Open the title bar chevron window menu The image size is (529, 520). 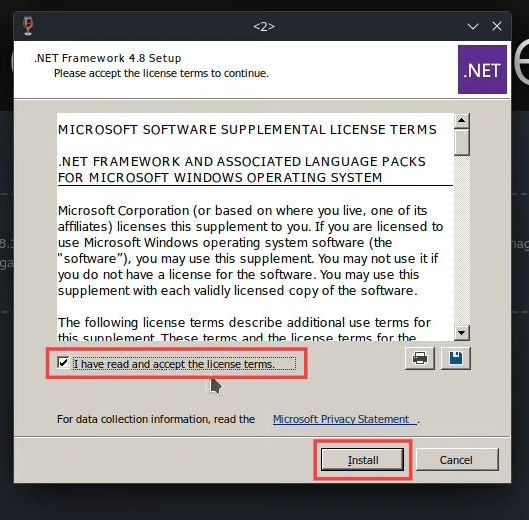[473, 26]
